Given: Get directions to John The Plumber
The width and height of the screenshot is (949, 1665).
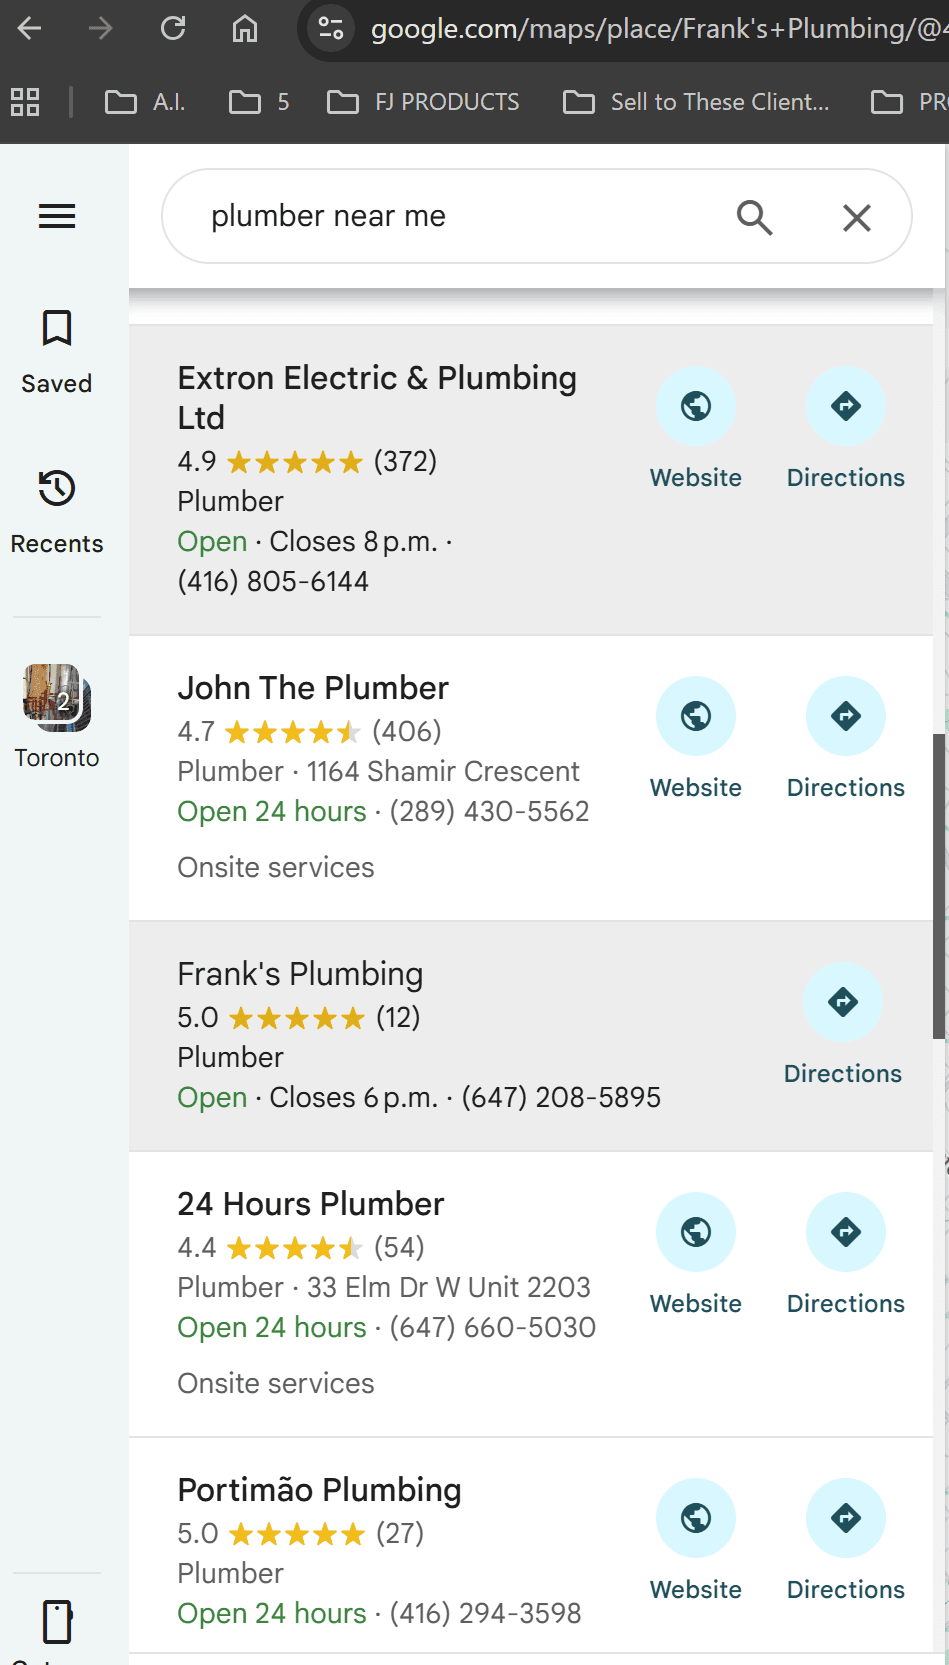Looking at the screenshot, I should click(x=846, y=717).
